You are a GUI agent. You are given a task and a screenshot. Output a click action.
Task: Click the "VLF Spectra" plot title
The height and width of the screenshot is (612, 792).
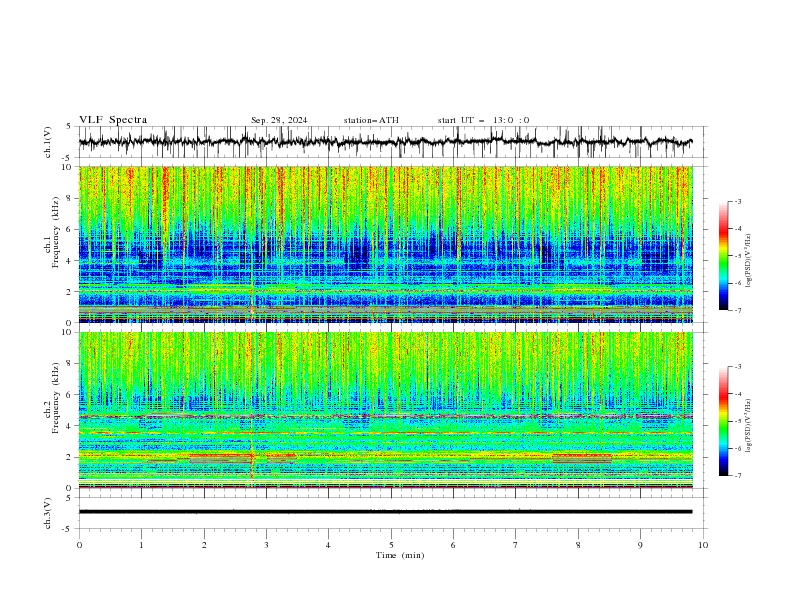pos(113,120)
